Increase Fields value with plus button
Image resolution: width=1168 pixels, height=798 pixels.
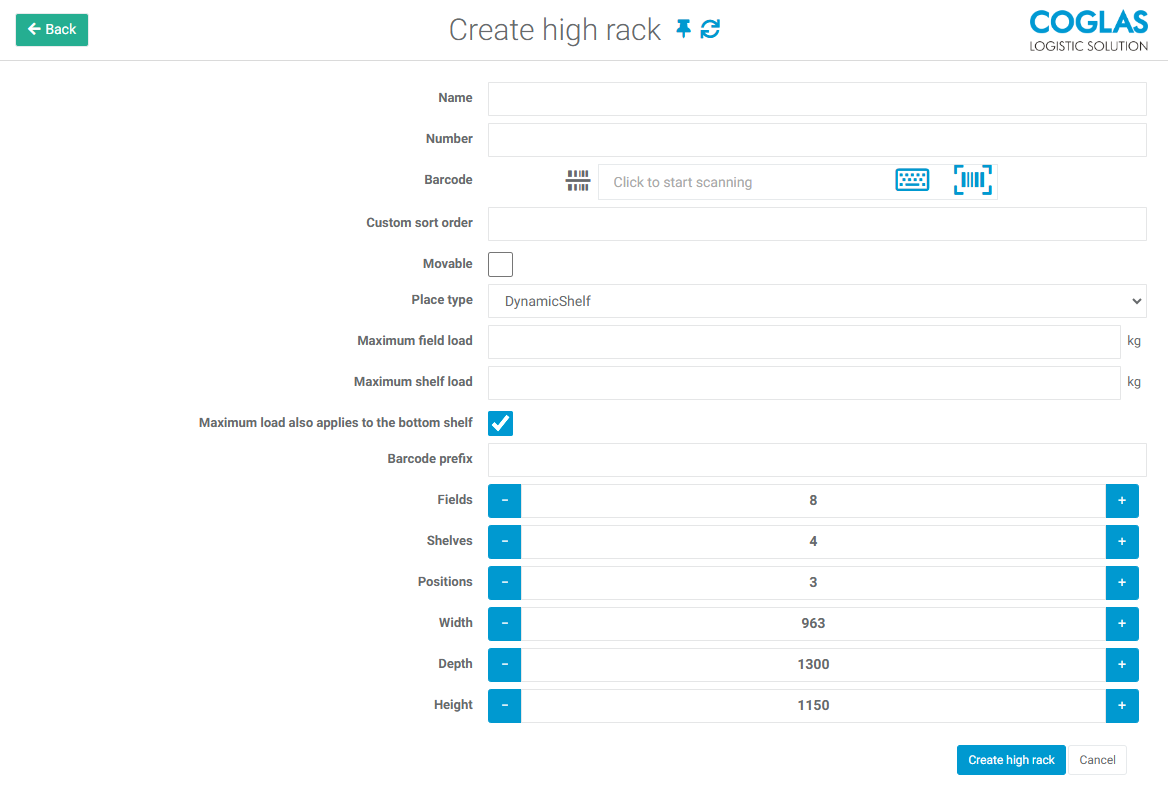pyautogui.click(x=1121, y=501)
